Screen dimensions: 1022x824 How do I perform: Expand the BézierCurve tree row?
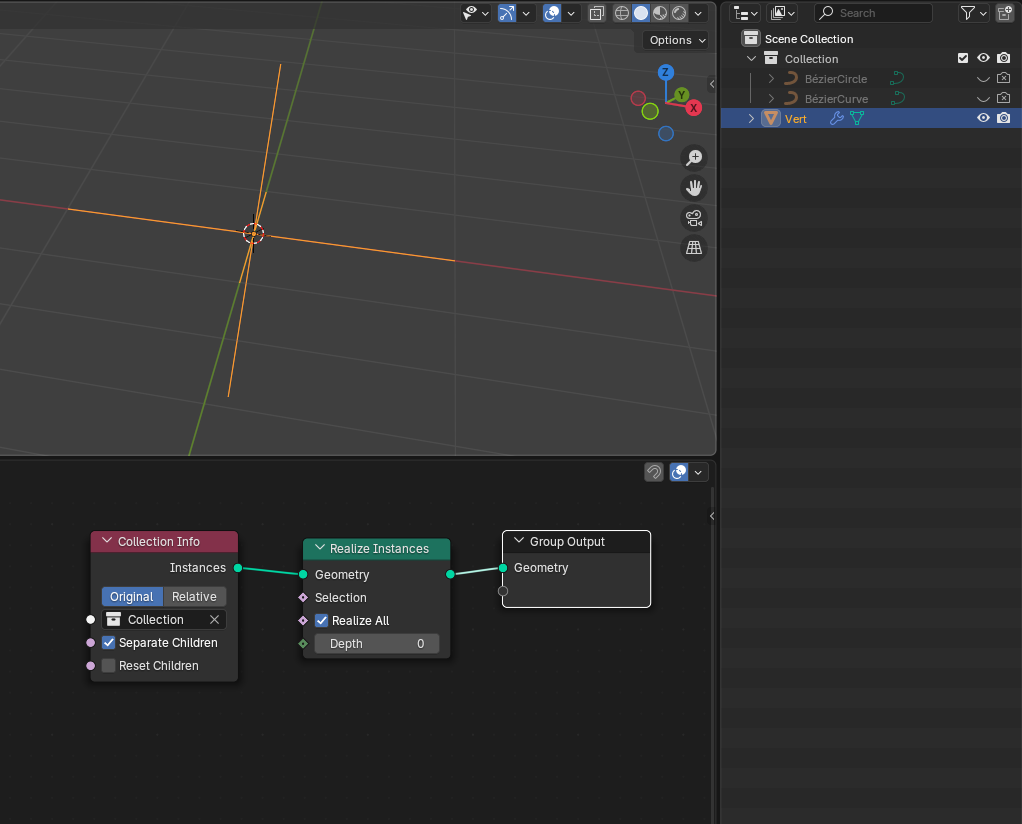coord(772,98)
